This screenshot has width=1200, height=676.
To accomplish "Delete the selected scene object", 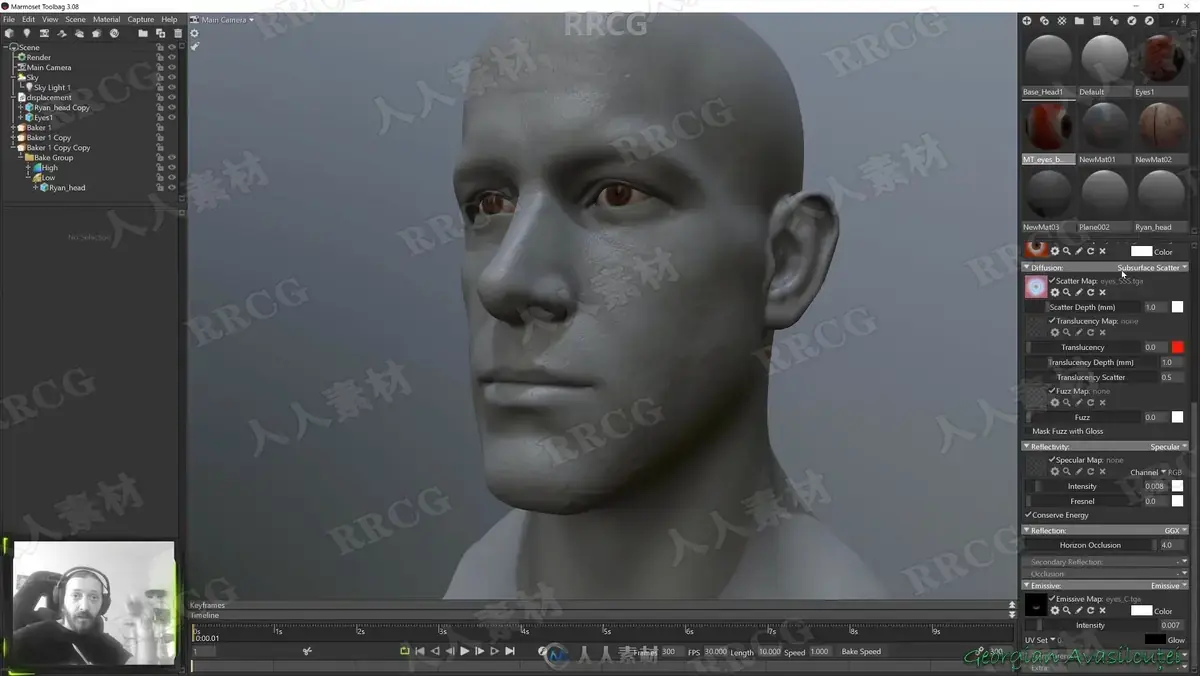I will click(x=178, y=33).
